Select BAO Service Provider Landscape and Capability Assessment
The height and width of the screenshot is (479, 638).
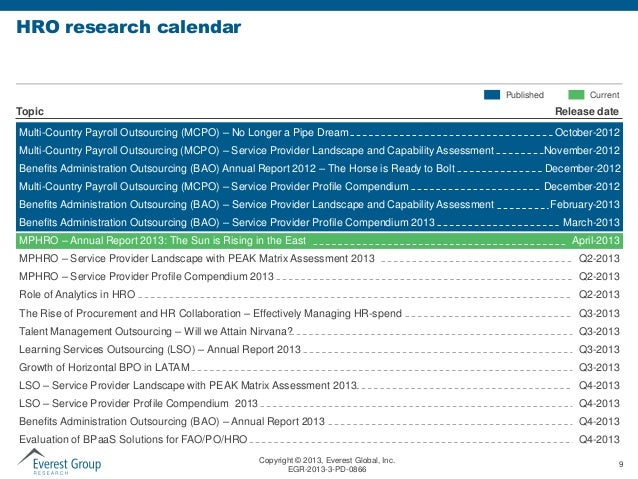(319, 204)
